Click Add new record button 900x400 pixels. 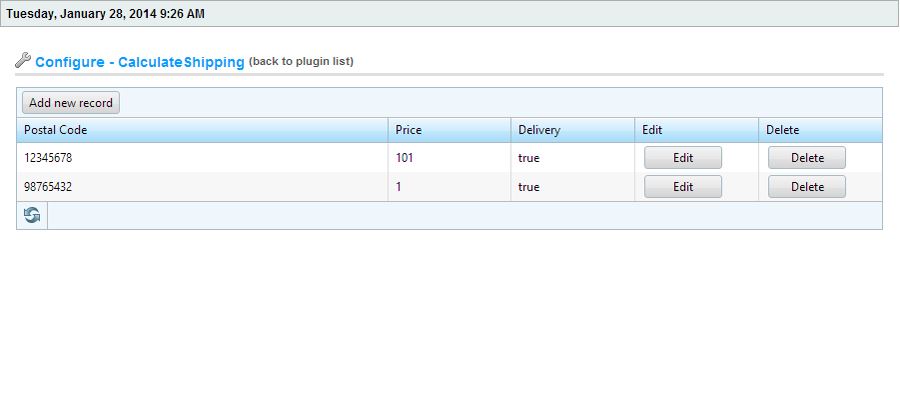(71, 103)
